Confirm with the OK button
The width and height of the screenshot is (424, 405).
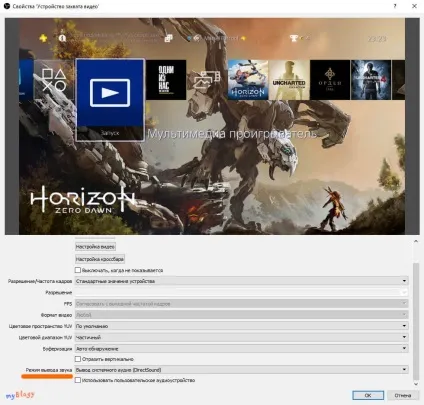(368, 395)
